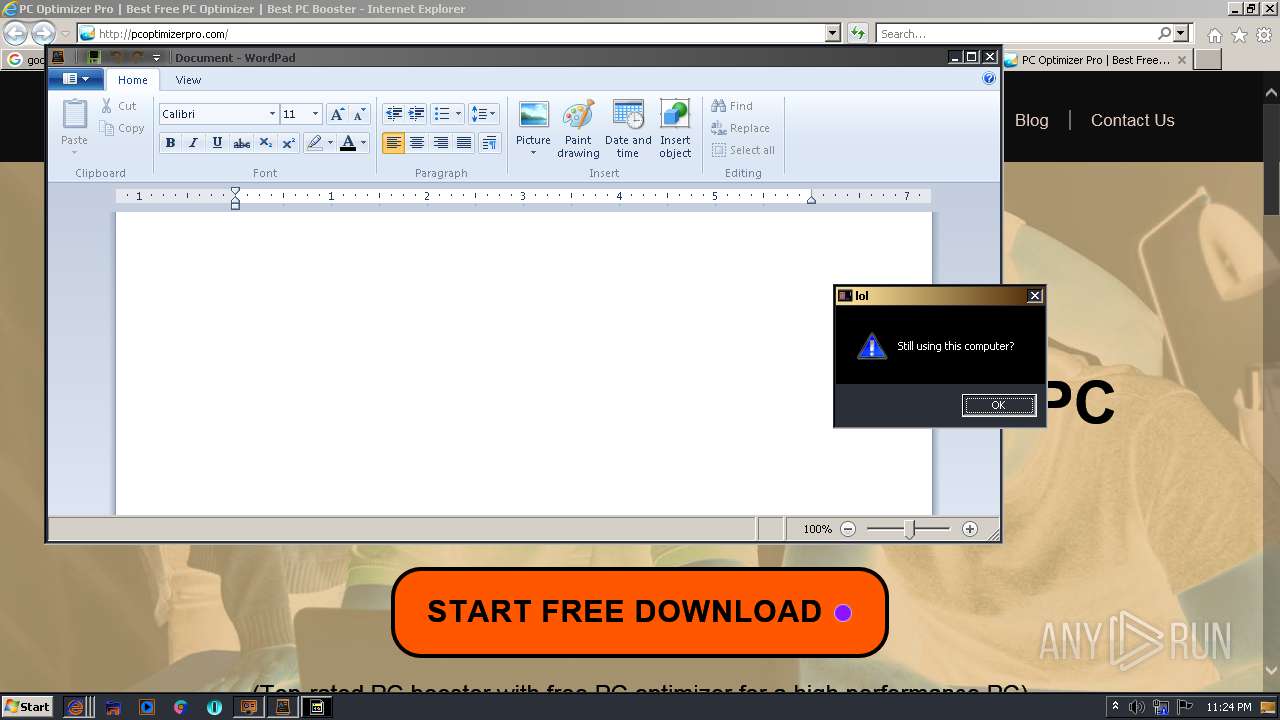
Task: Open the Blog link on the webpage
Action: 1031,120
